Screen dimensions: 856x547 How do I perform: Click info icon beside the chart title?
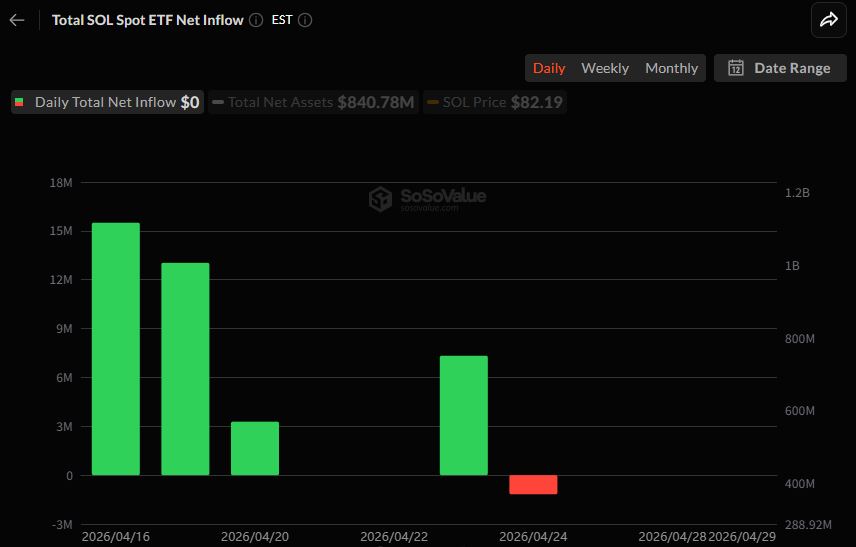pyautogui.click(x=256, y=20)
